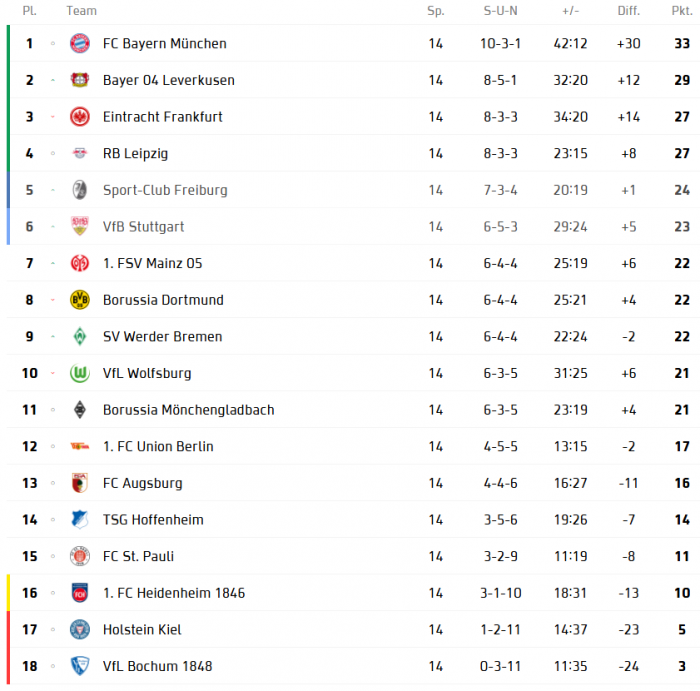Click the Borussia Mönchengladbach diamond crest

[x=80, y=410]
